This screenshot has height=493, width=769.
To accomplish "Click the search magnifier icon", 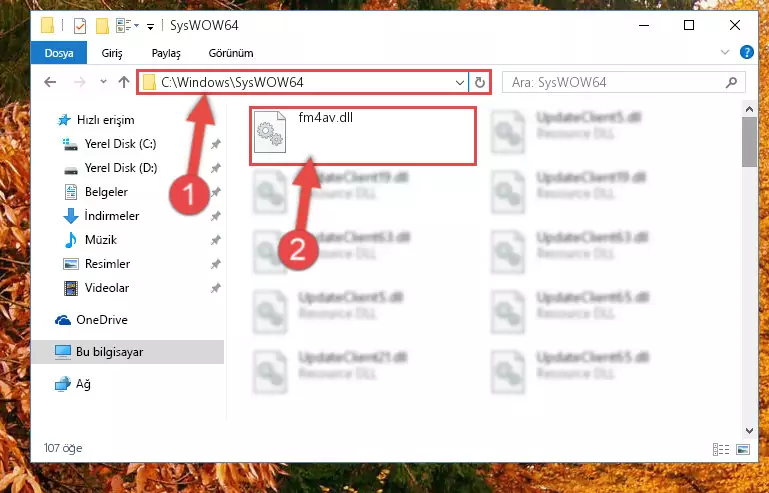I will click(731, 82).
